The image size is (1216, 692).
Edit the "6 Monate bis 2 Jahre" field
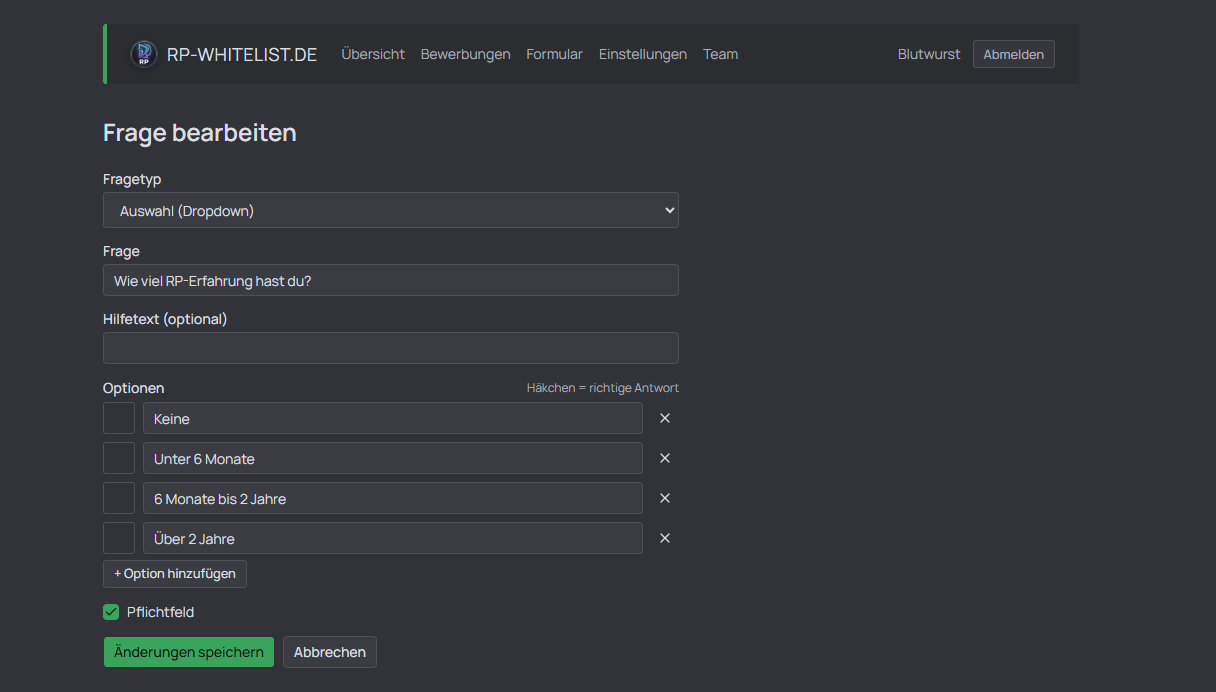[x=393, y=498]
